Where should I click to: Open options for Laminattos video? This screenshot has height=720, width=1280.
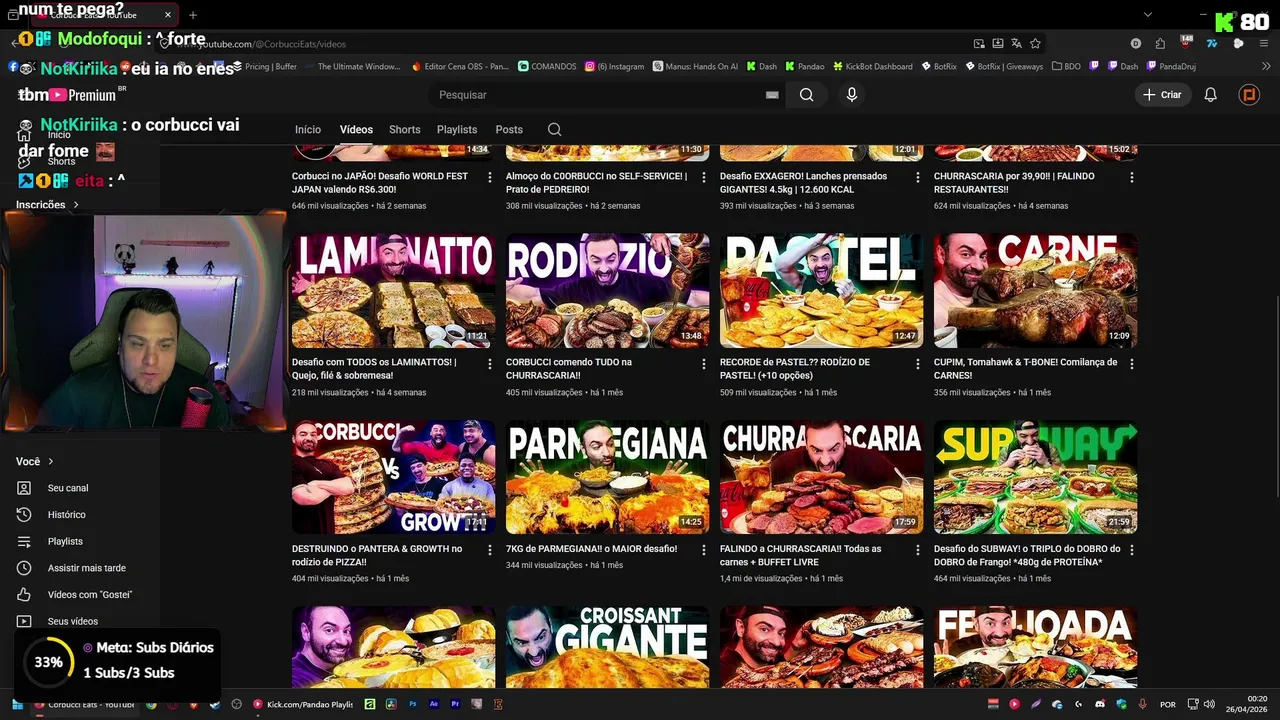(x=490, y=364)
